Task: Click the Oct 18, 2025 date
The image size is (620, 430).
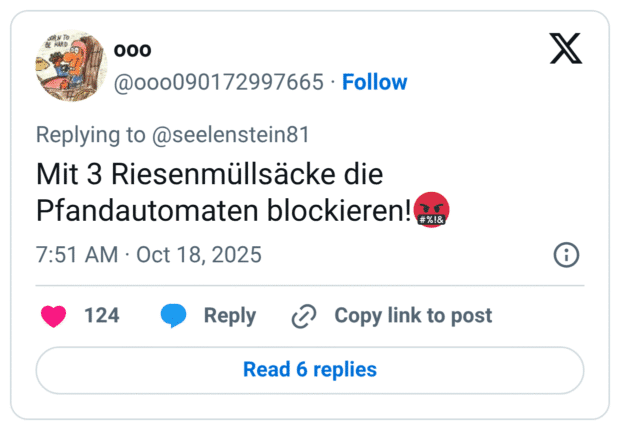Action: pos(198,255)
